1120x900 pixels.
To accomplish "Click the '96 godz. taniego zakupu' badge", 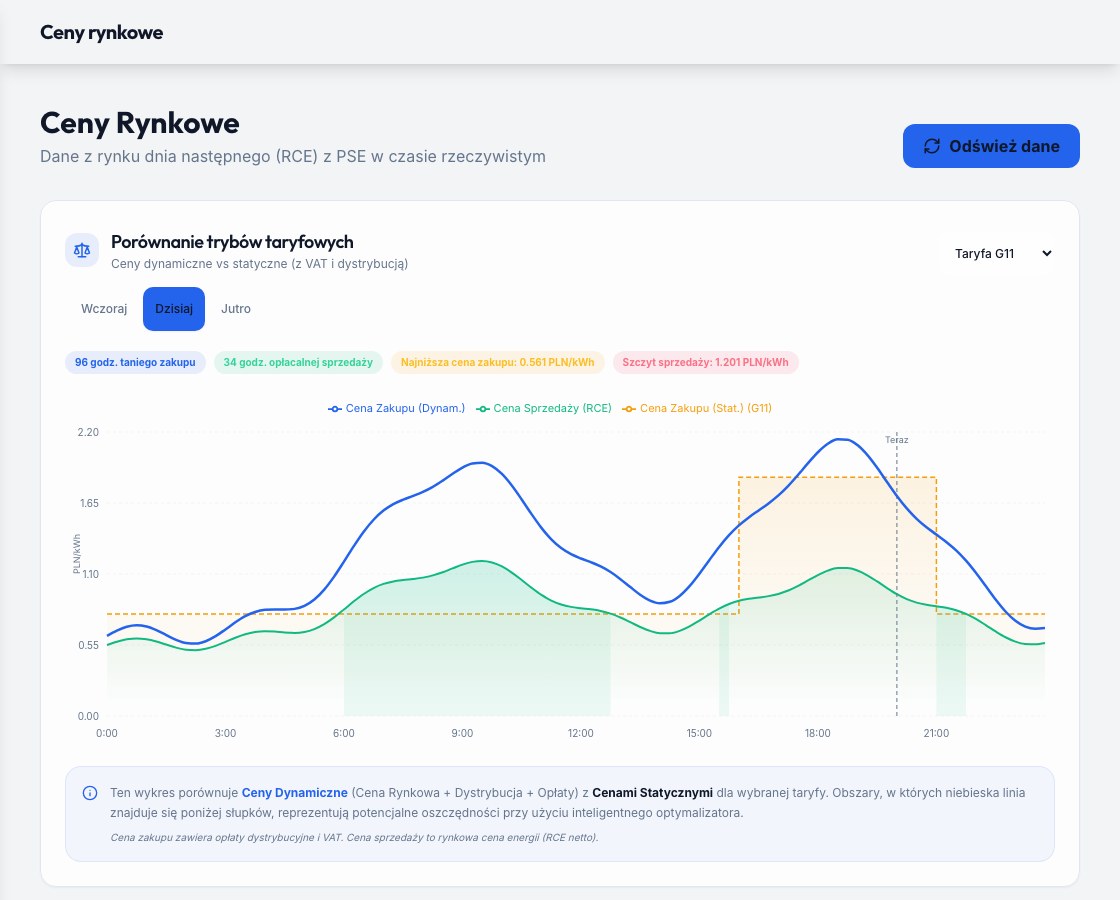I will (135, 362).
